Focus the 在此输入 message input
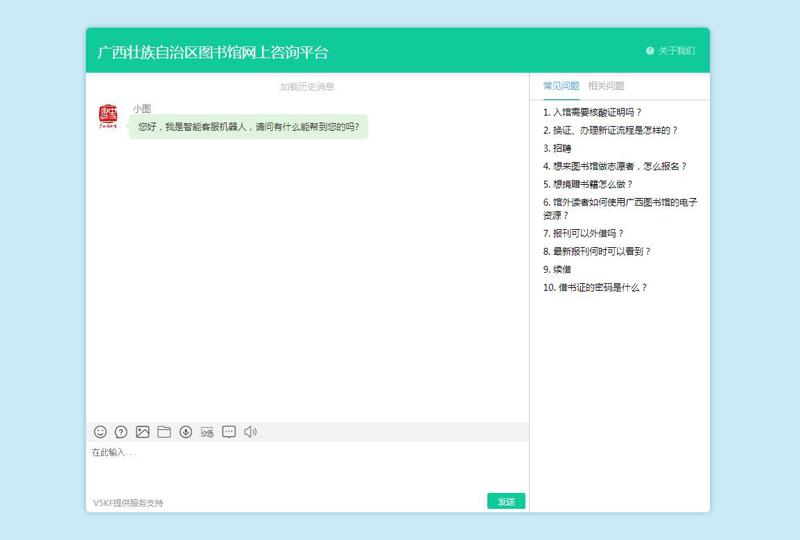Viewport: 800px width, 540px height. 307,465
